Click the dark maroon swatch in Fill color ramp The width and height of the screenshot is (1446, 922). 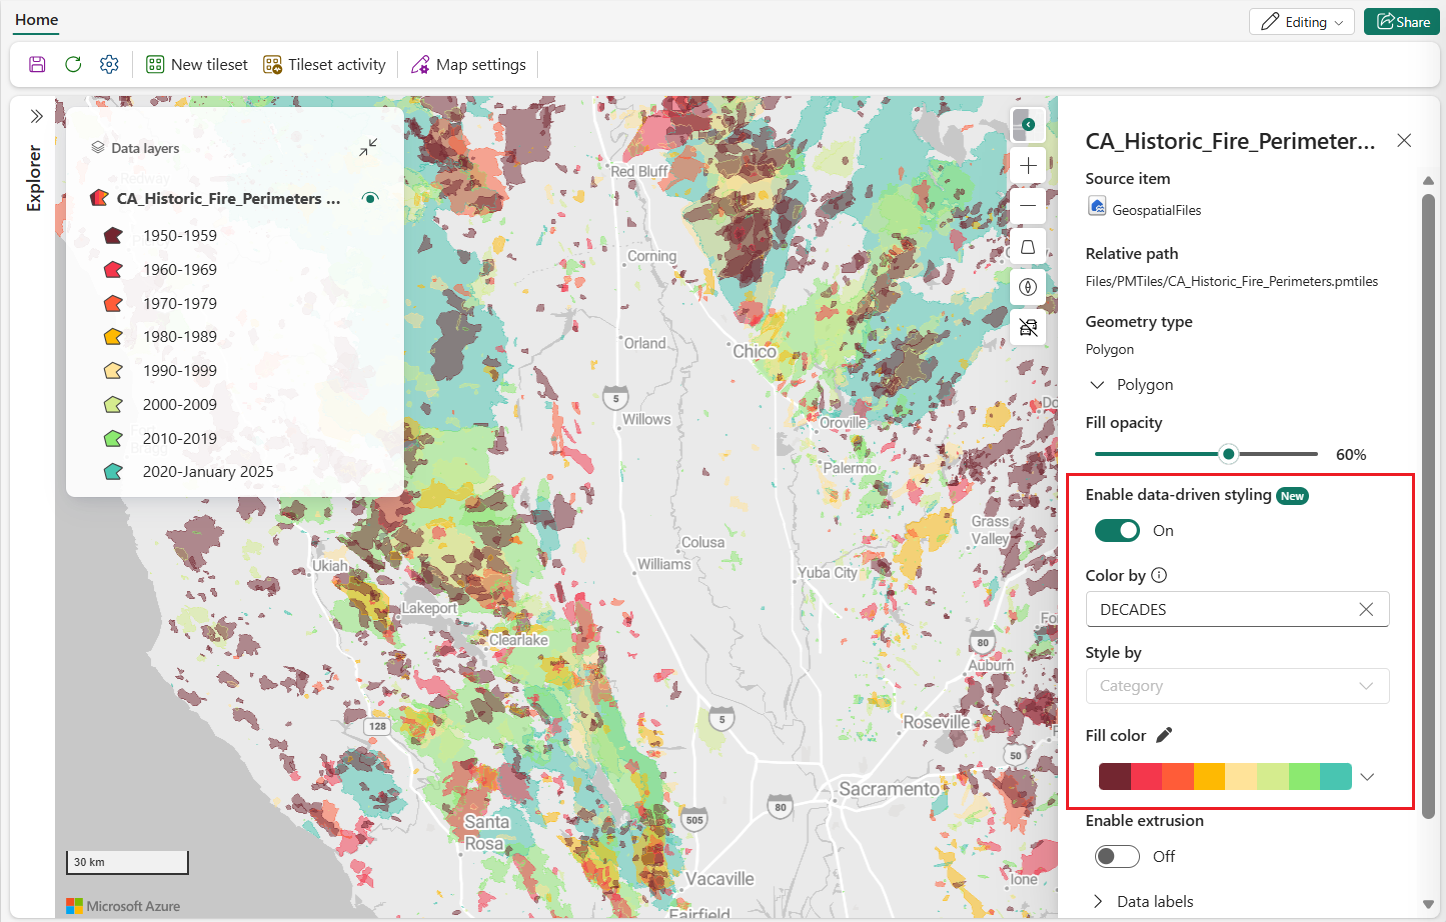pos(1115,777)
